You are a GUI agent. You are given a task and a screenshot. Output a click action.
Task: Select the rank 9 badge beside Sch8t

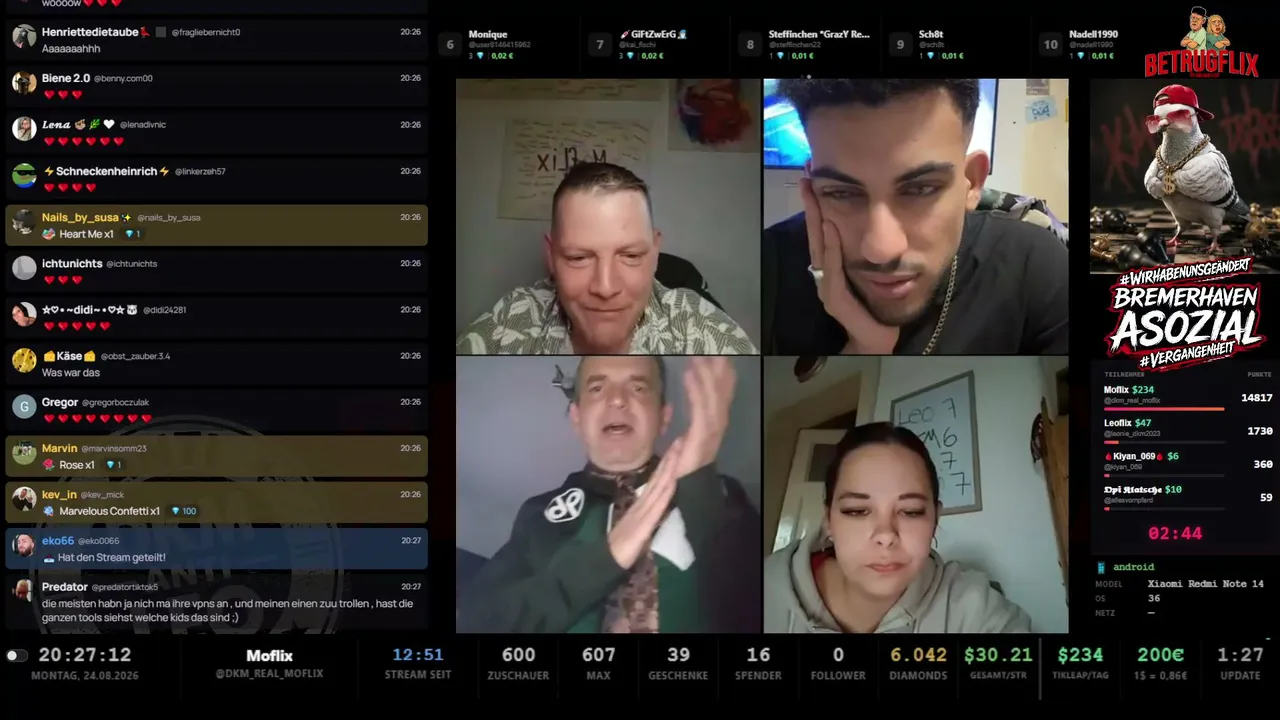pos(900,44)
